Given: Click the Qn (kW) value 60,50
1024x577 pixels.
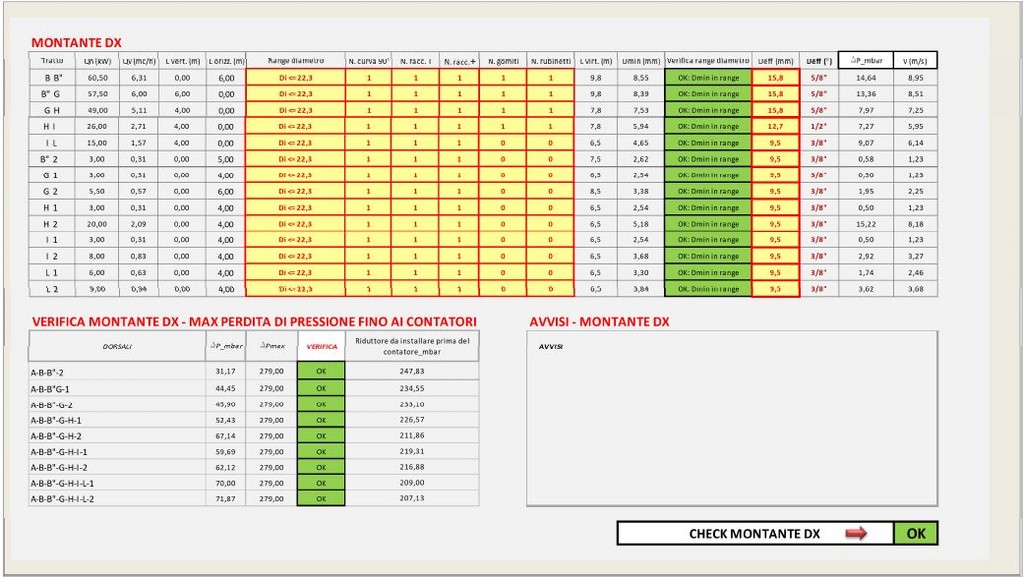Looking at the screenshot, I should tap(98, 78).
